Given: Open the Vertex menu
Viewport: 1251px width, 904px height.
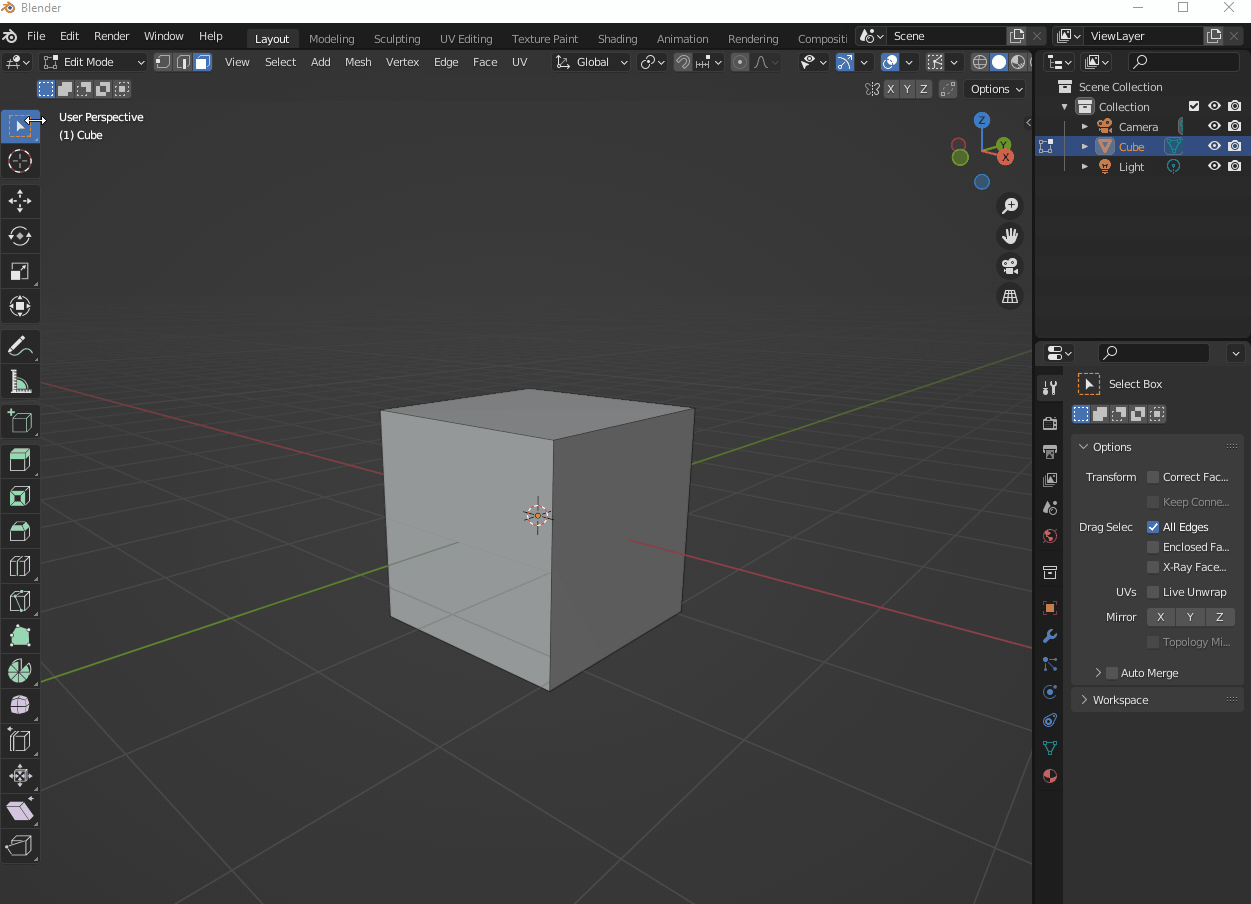Looking at the screenshot, I should [x=403, y=62].
